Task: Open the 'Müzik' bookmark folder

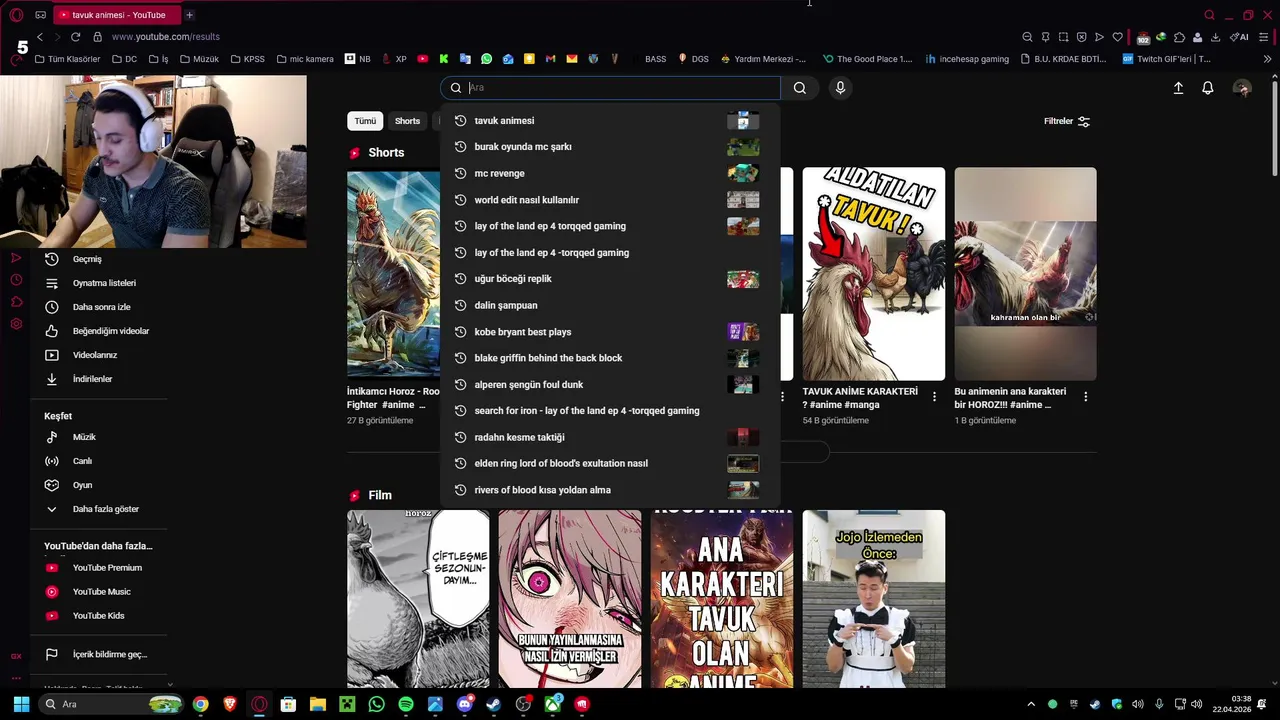Action: (200, 59)
